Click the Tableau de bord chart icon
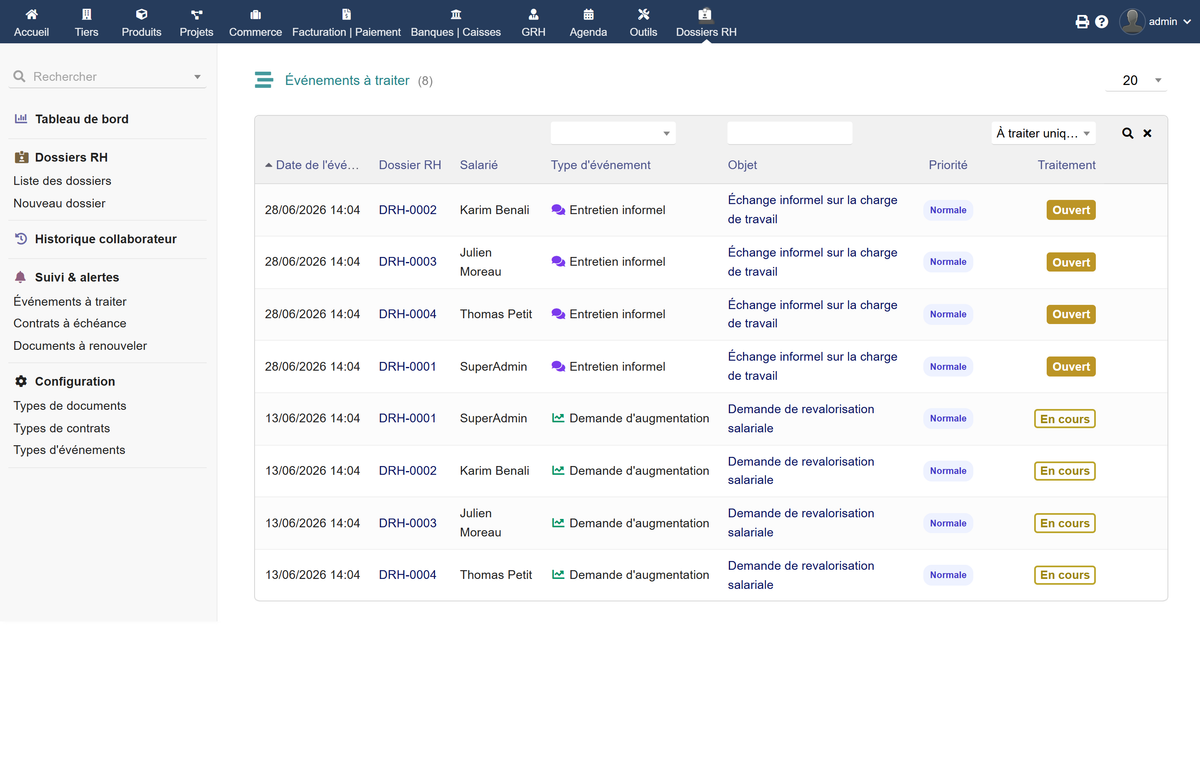This screenshot has height=783, width=1200. pos(21,119)
